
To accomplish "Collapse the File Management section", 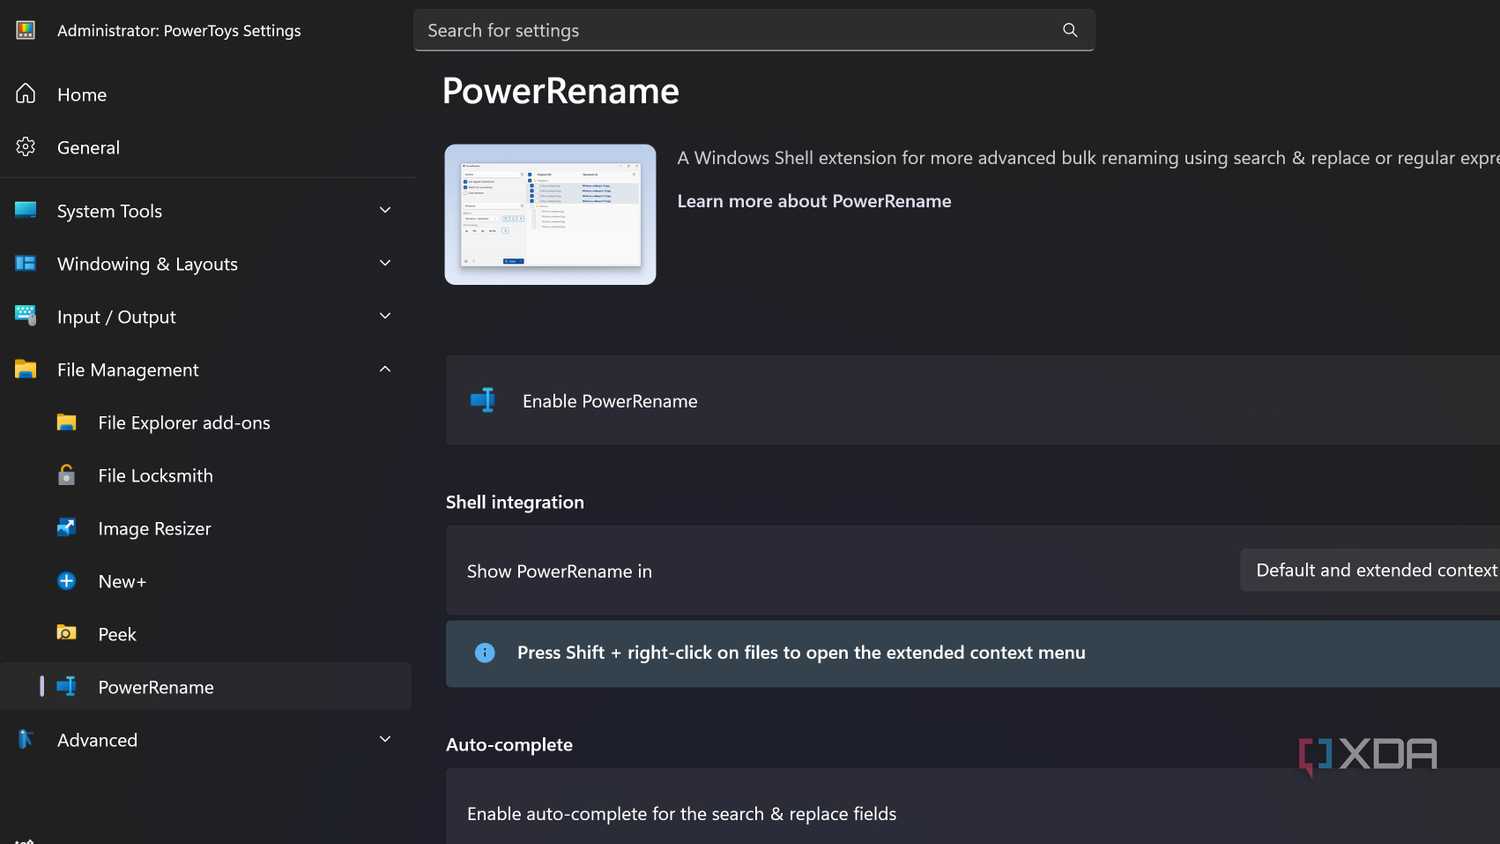I will pos(385,369).
